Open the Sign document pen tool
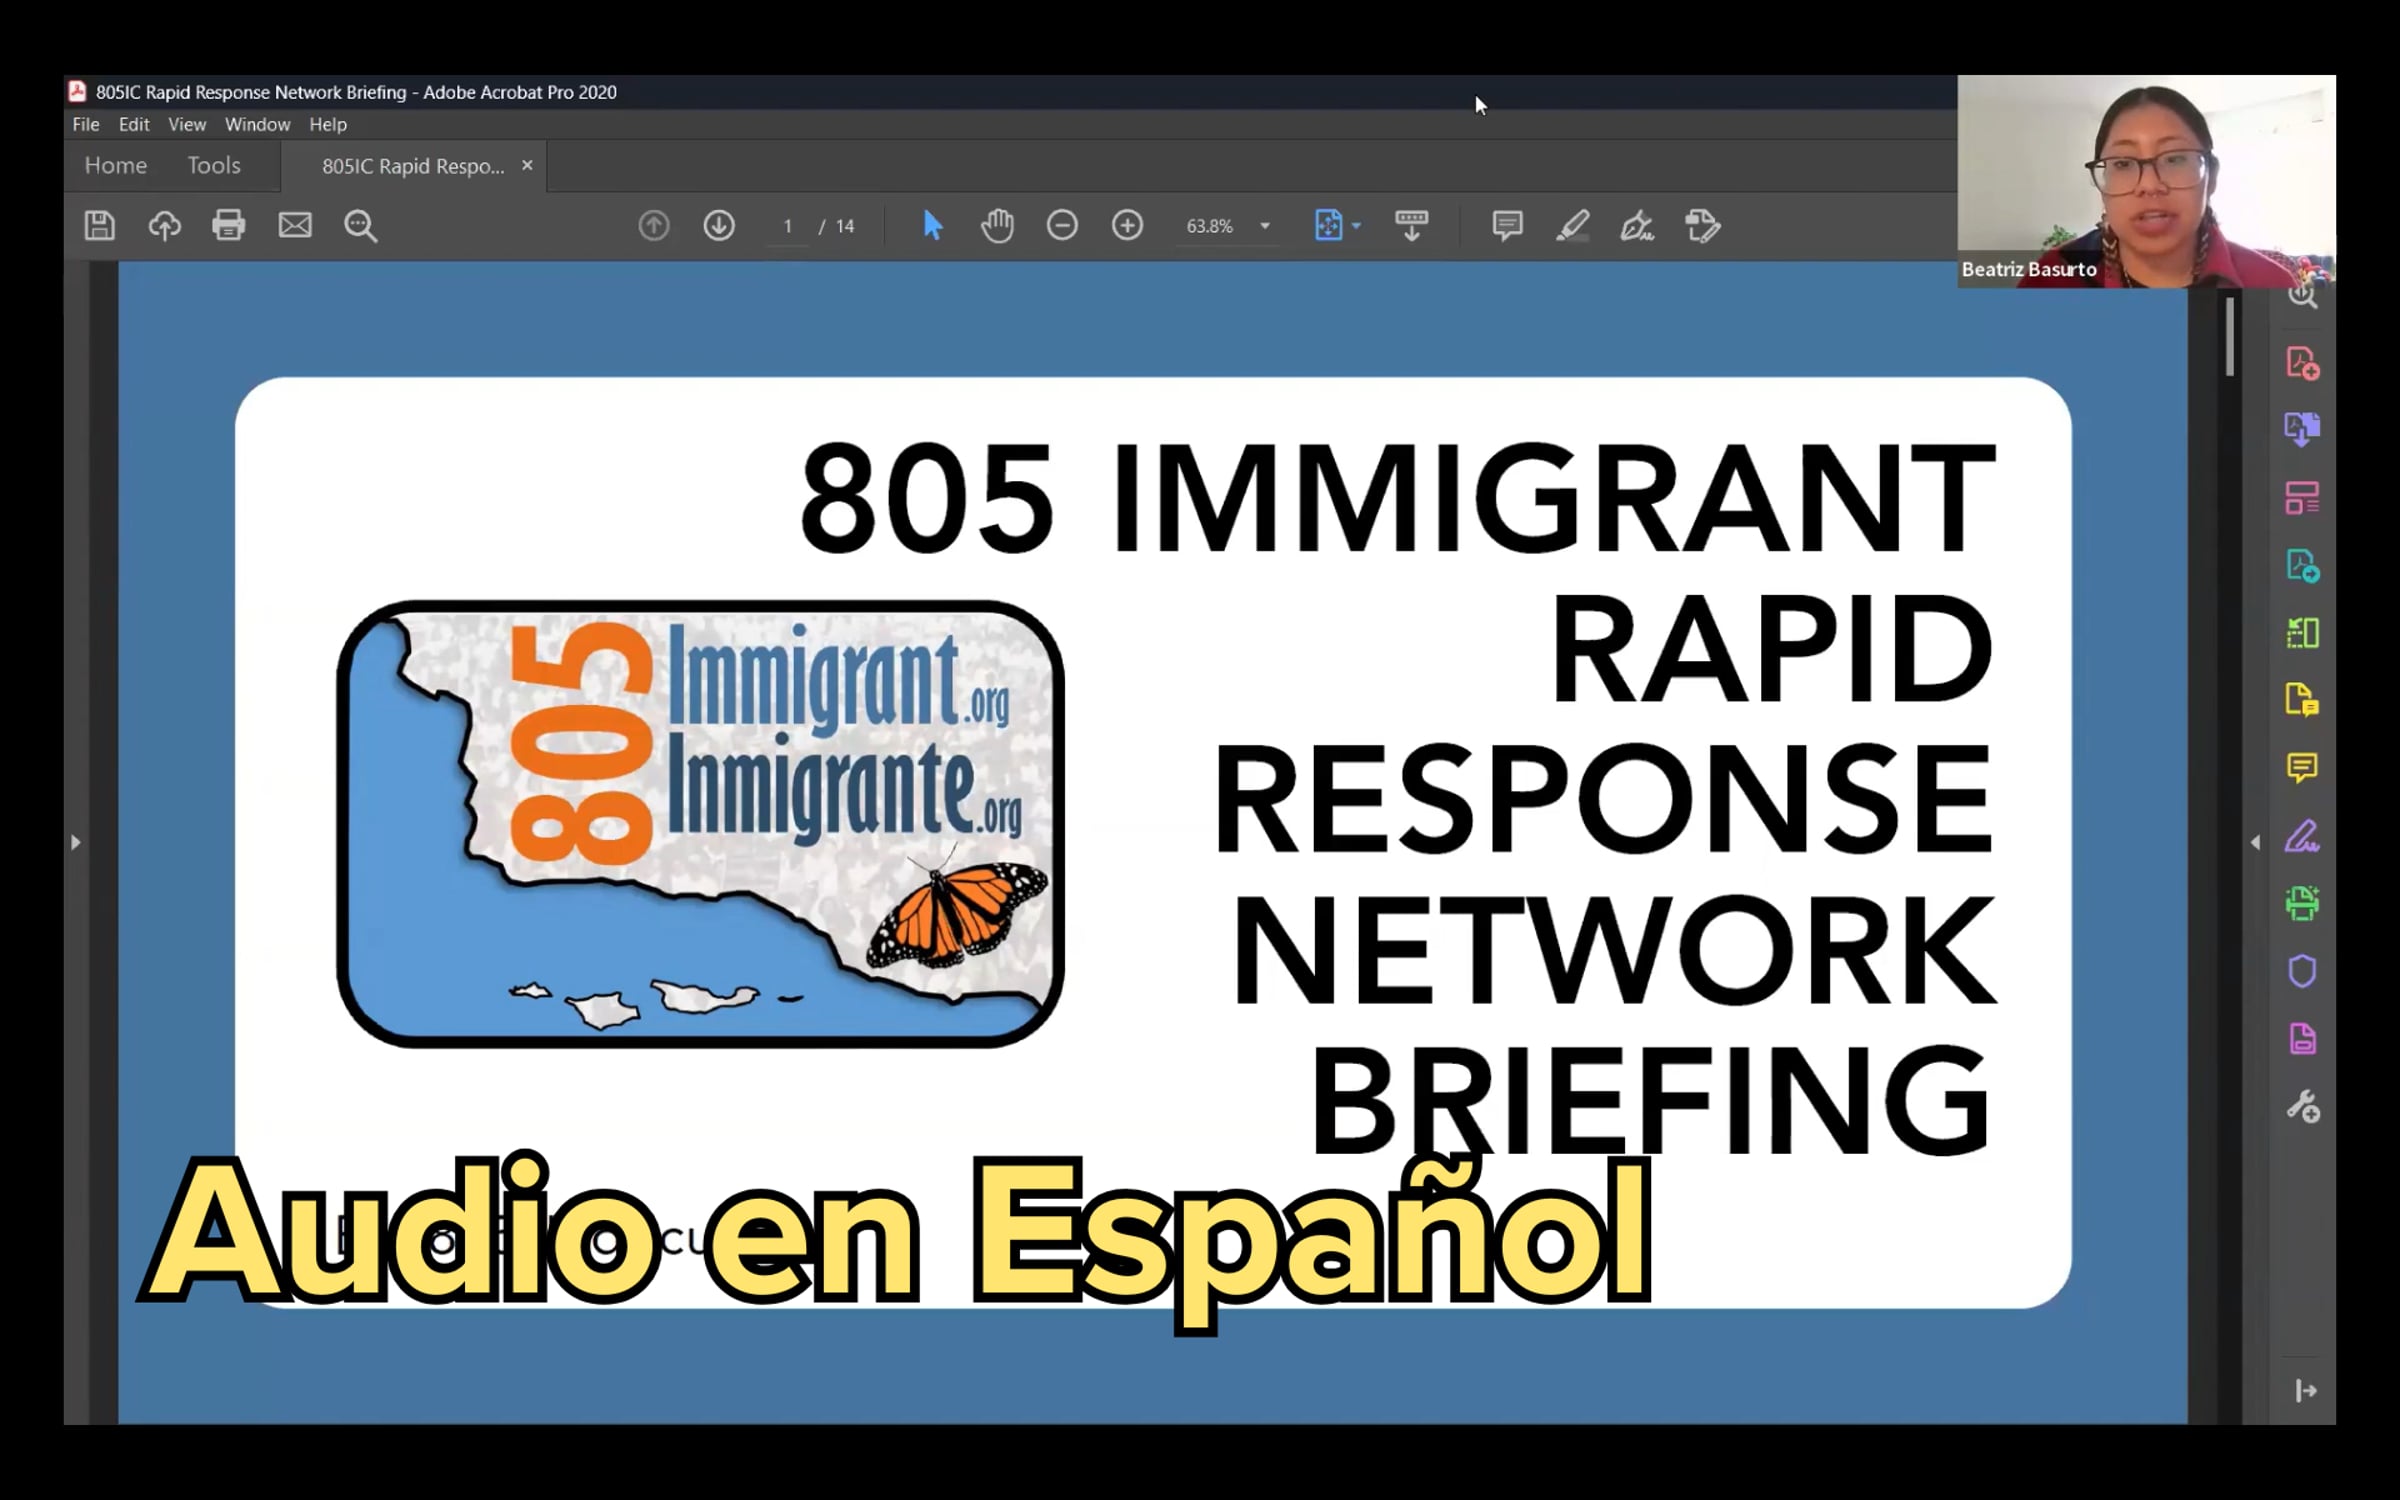The width and height of the screenshot is (2400, 1500). click(x=1637, y=225)
